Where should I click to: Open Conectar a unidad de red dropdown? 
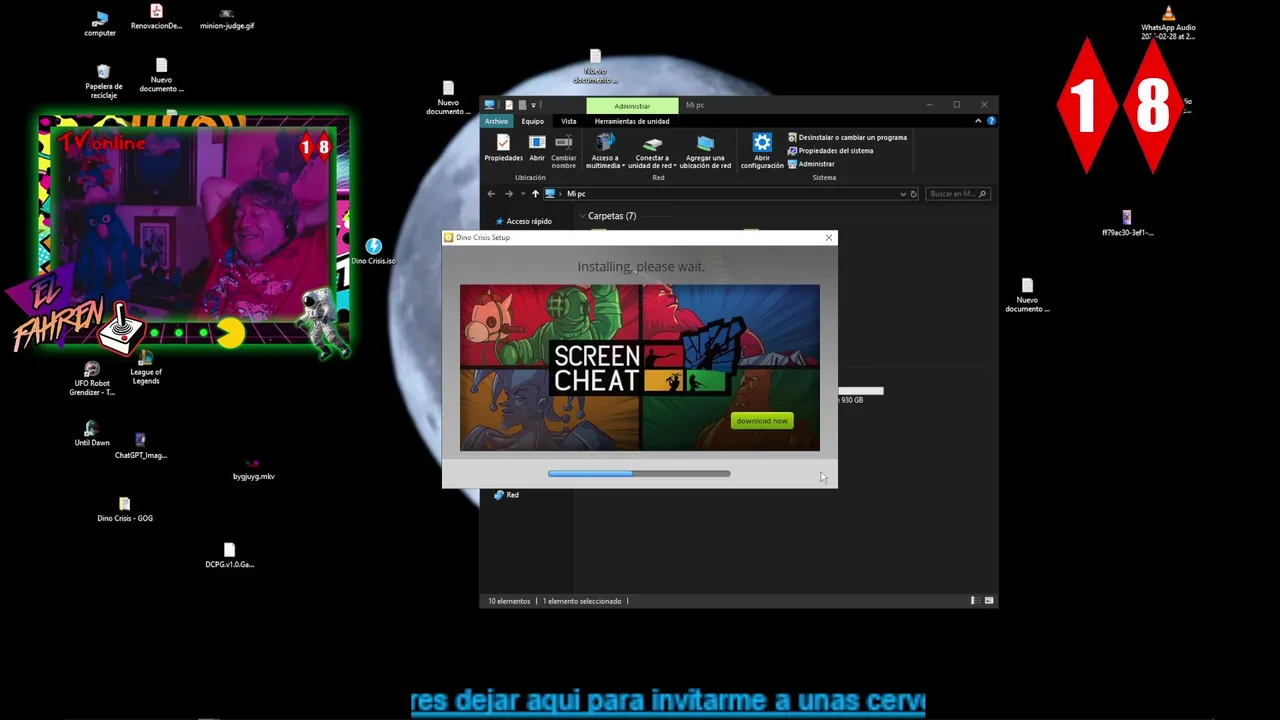(652, 151)
